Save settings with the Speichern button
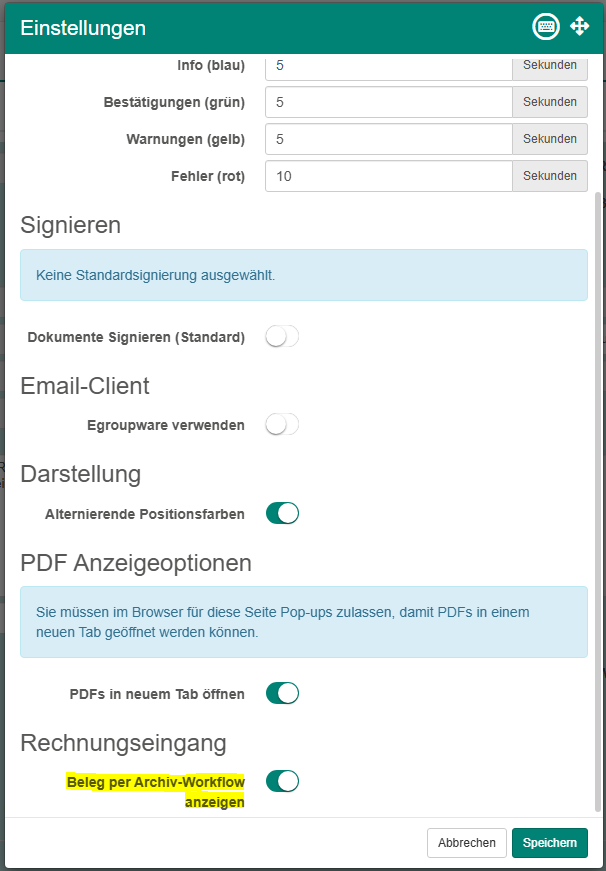 point(549,843)
